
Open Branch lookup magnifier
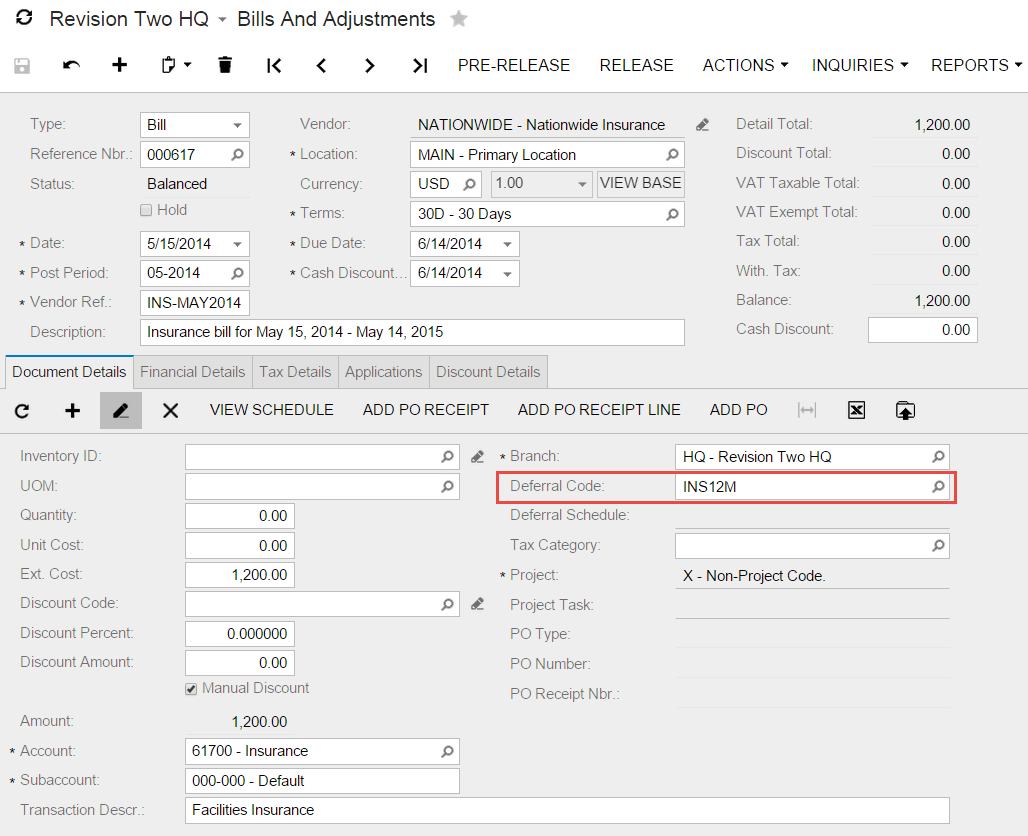pos(938,456)
